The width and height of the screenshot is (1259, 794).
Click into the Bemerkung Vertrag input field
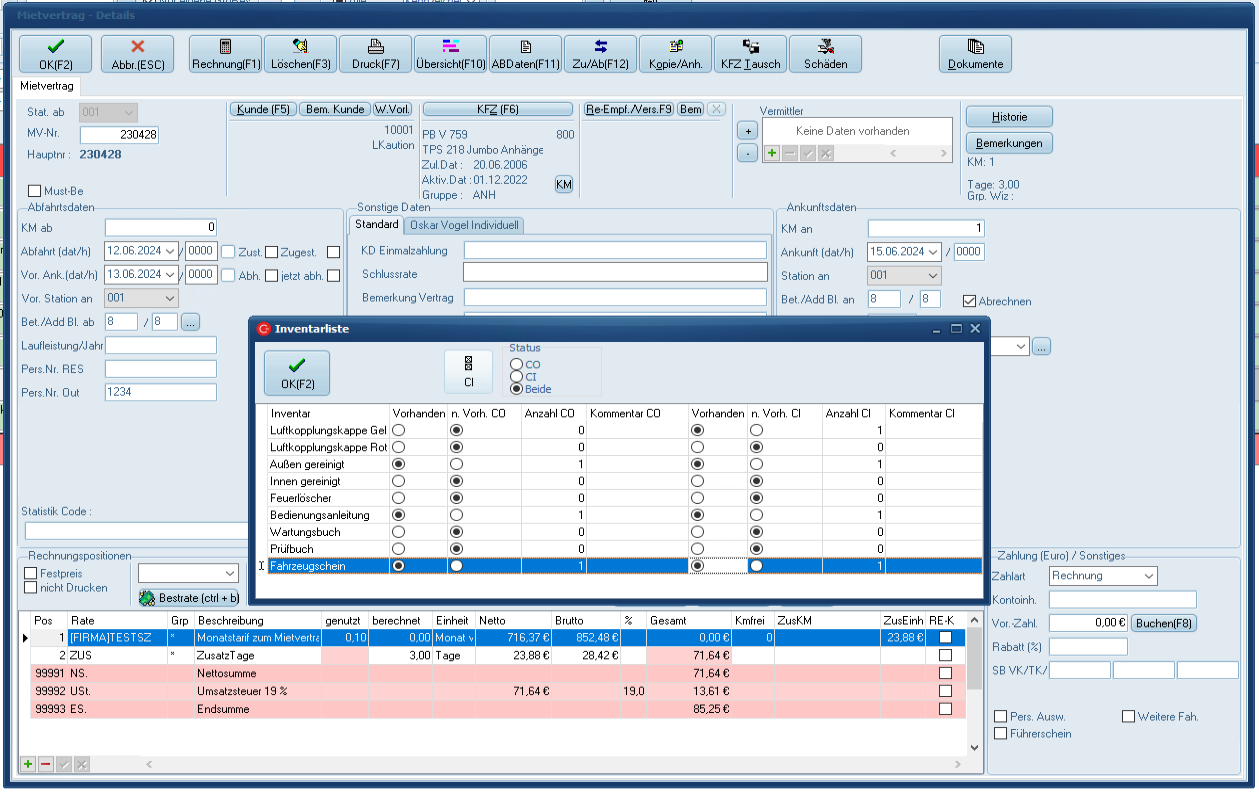point(614,297)
